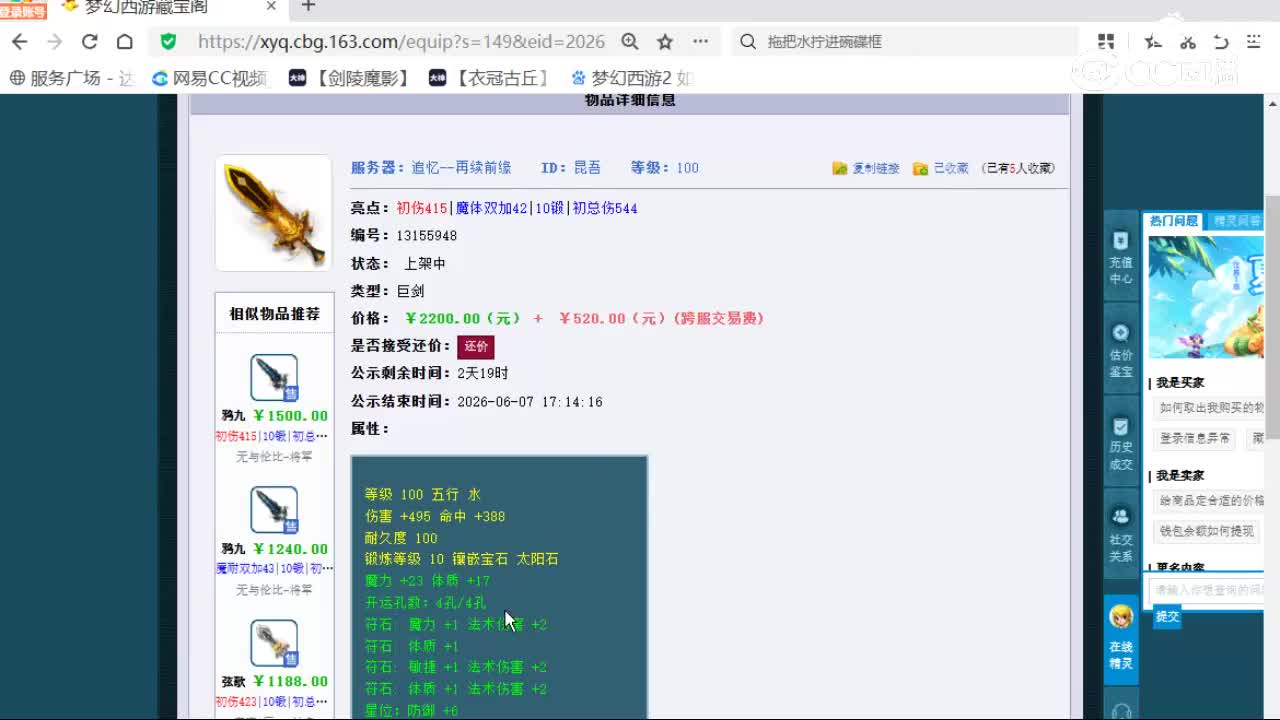Open the browser apps grid icon
1280x720 pixels.
click(1106, 42)
